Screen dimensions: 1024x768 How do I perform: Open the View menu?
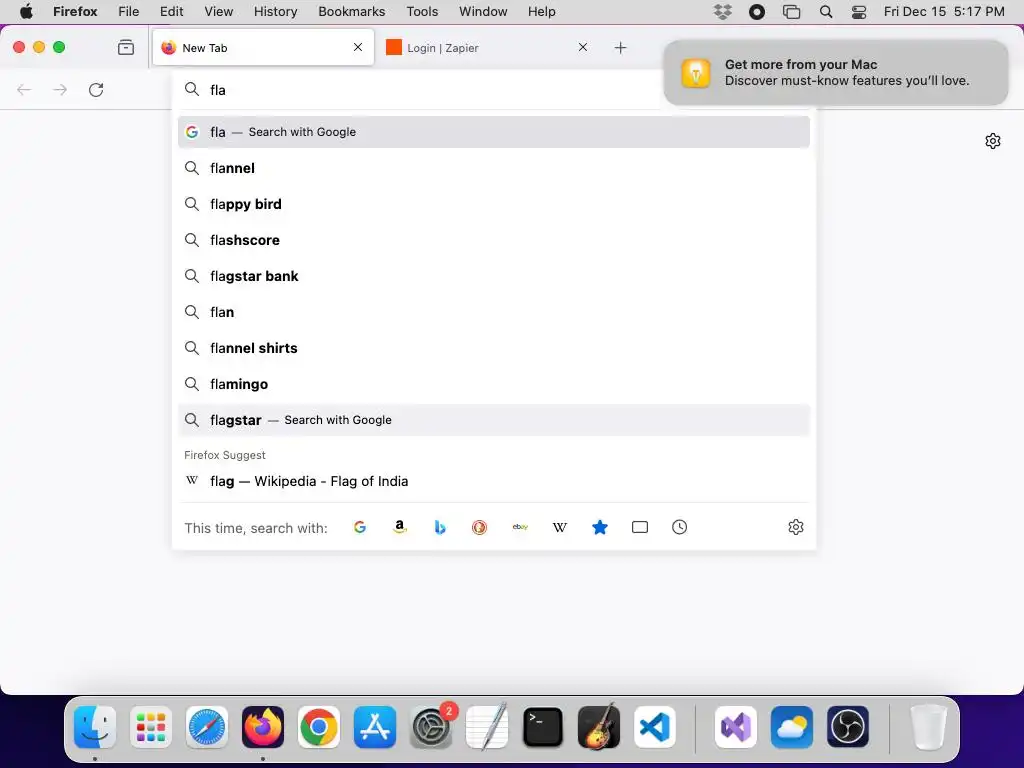[x=219, y=12]
